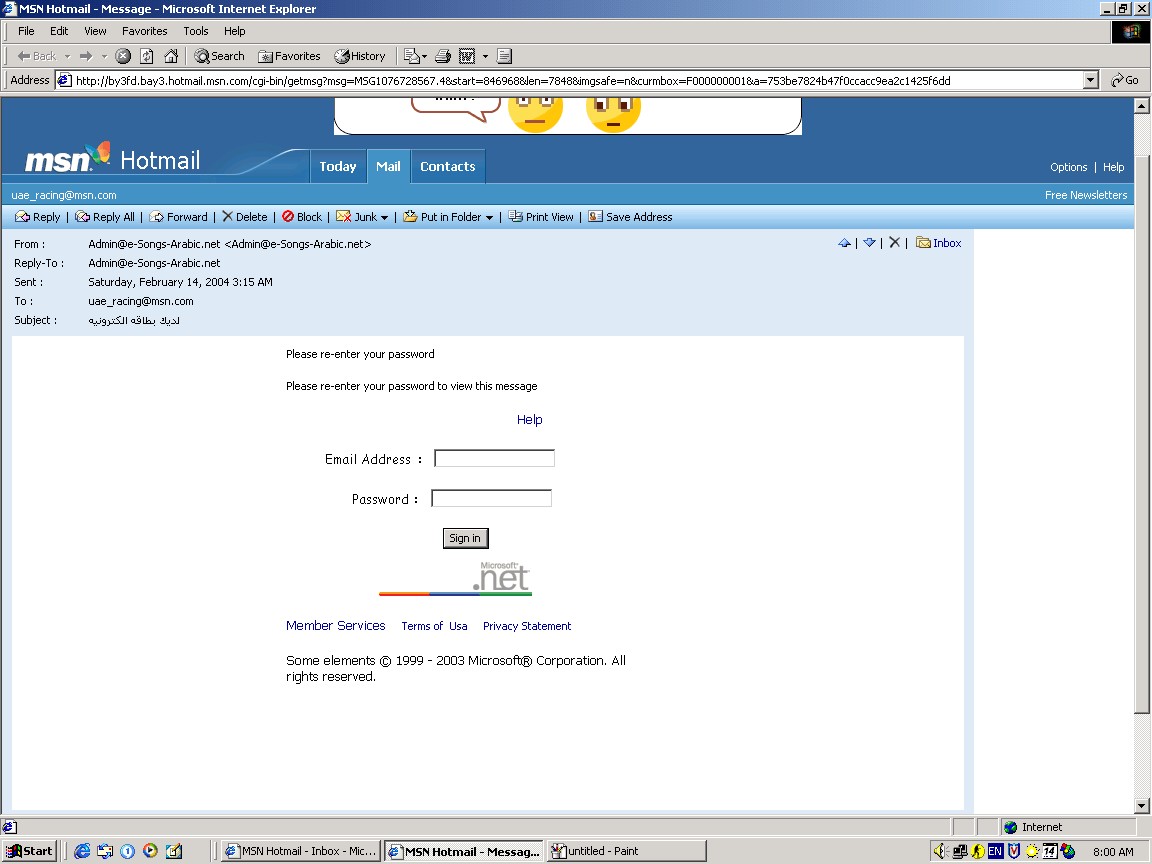Forward this message
Viewport: 1152px width, 864px height.
(179, 217)
